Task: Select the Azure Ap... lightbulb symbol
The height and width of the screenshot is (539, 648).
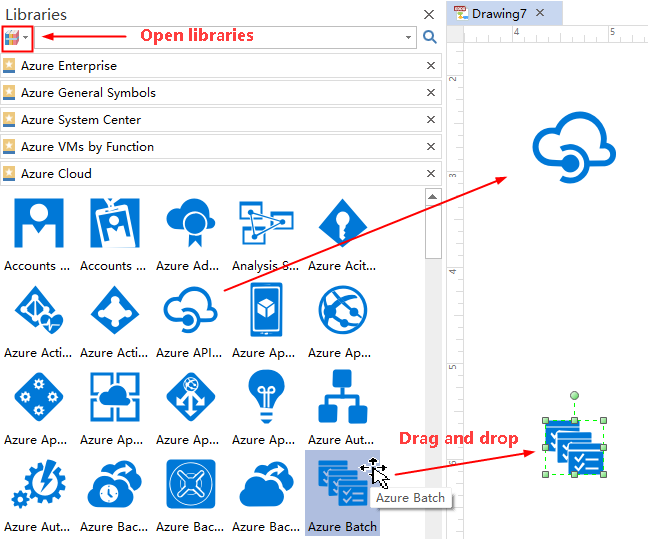Action: [266, 397]
